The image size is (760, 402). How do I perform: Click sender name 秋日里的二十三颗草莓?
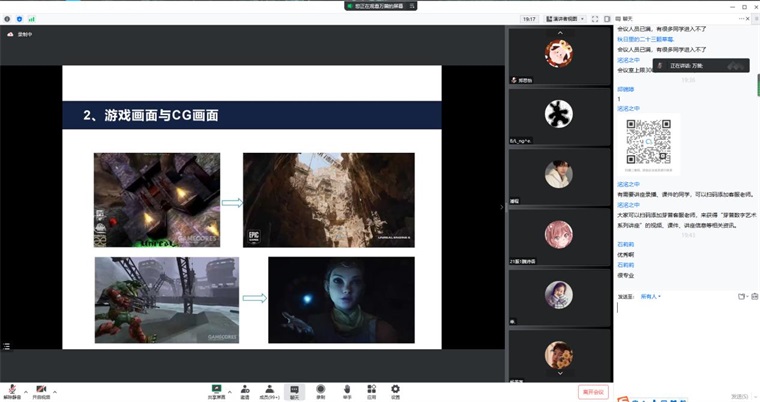[x=646, y=39]
